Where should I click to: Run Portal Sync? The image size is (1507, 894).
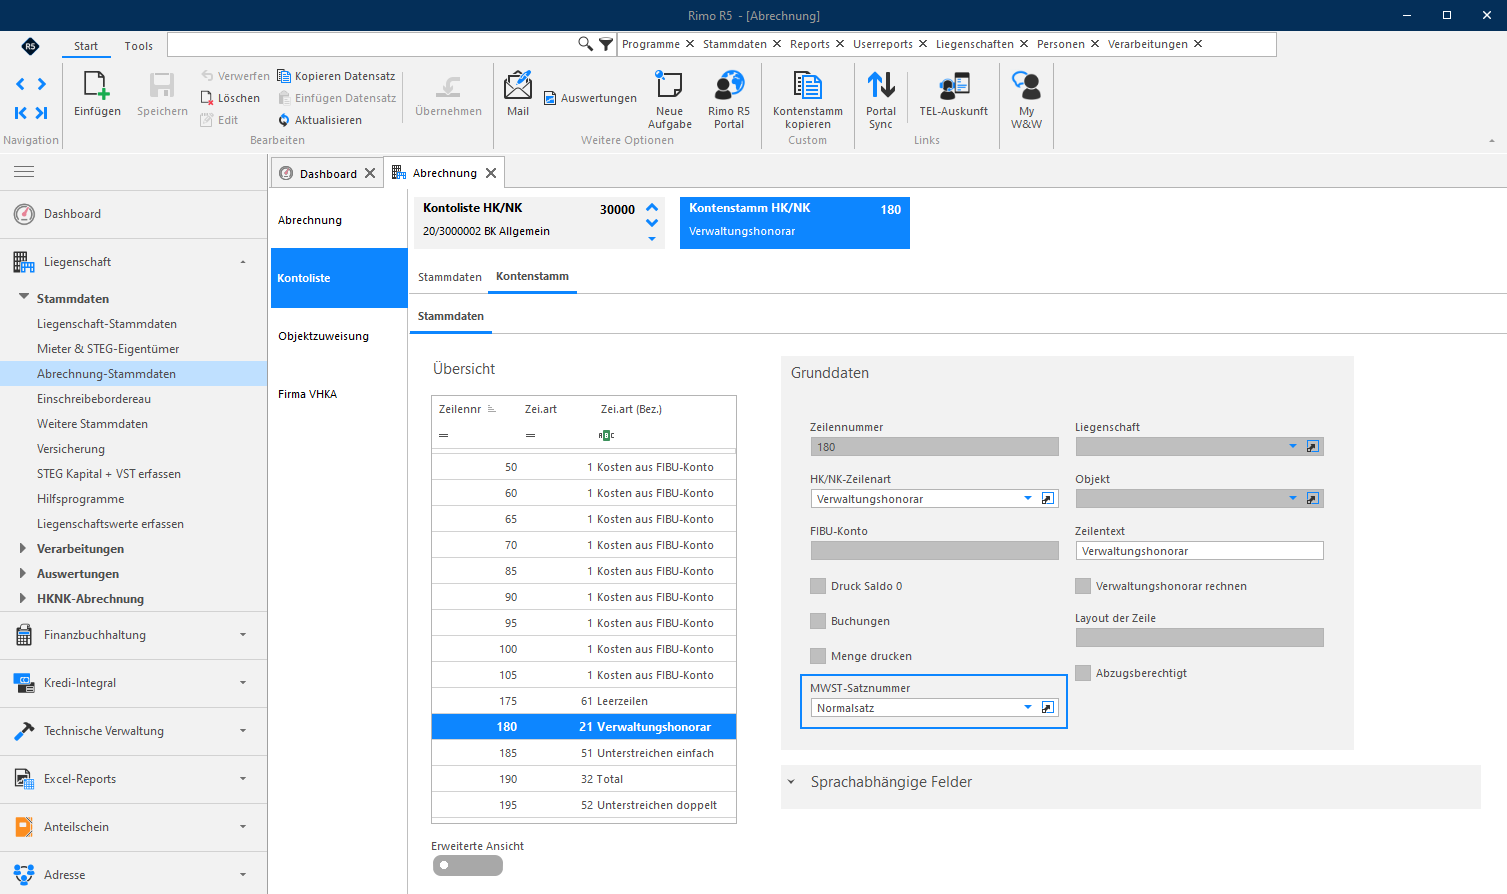(881, 100)
